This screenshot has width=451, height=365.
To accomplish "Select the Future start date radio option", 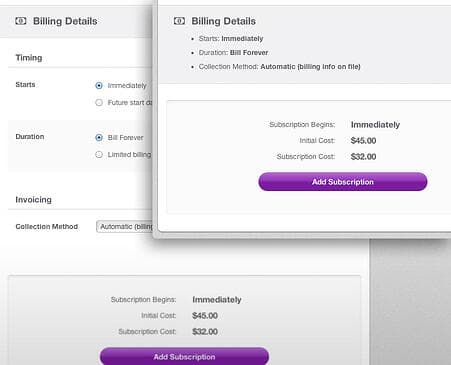I will pyautogui.click(x=99, y=103).
